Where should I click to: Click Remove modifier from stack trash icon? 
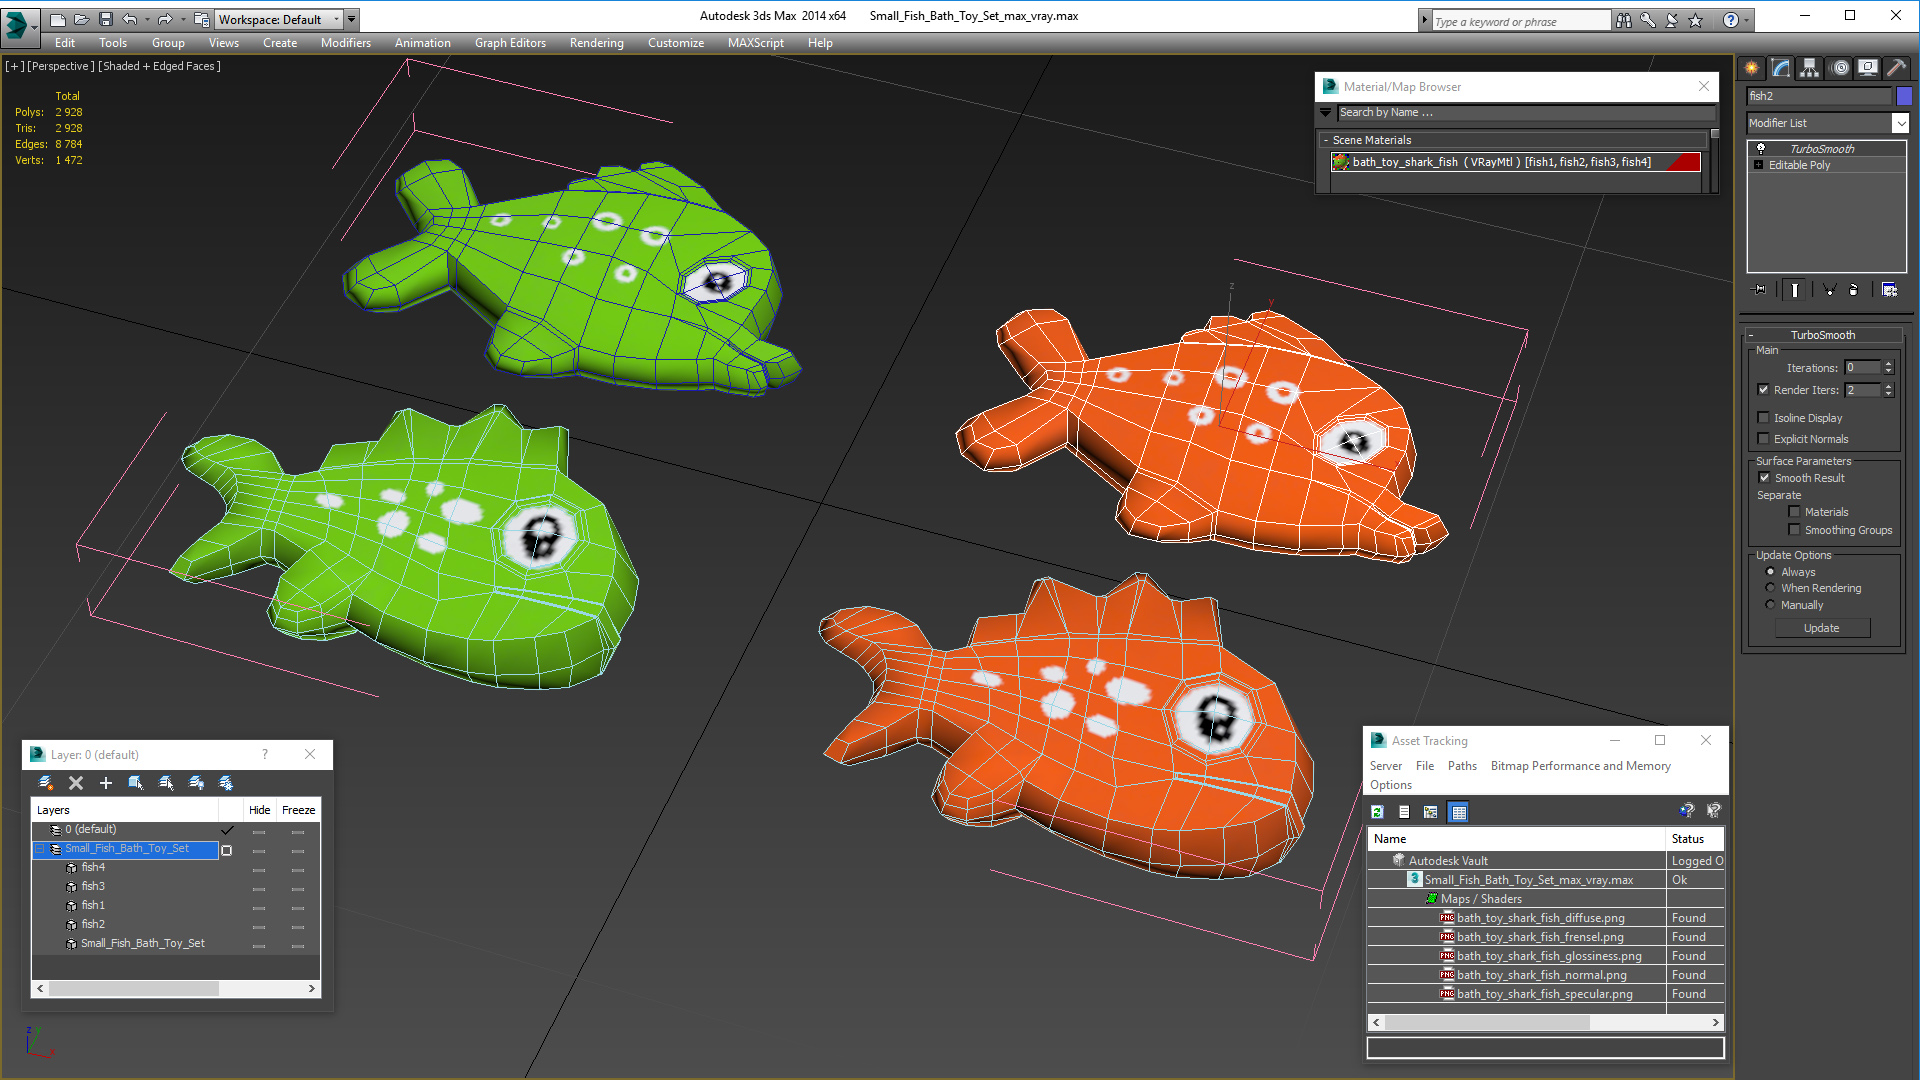pyautogui.click(x=1853, y=290)
